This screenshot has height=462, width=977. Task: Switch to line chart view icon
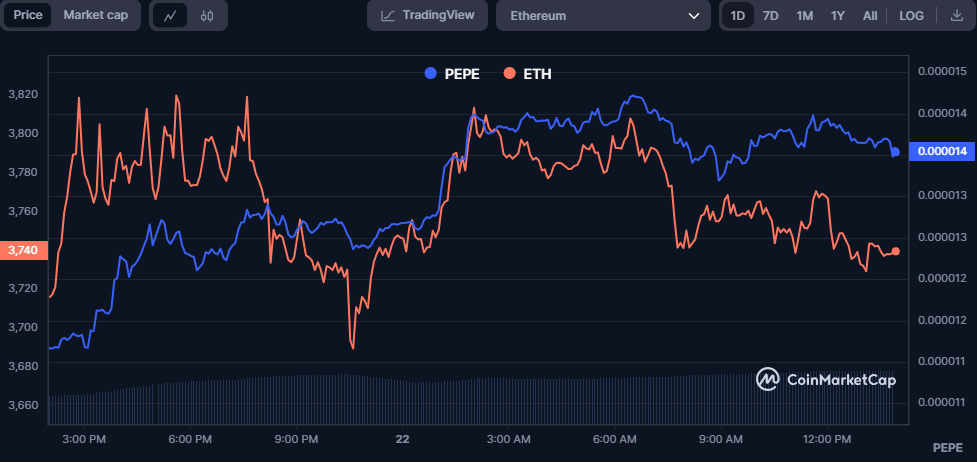click(x=170, y=16)
